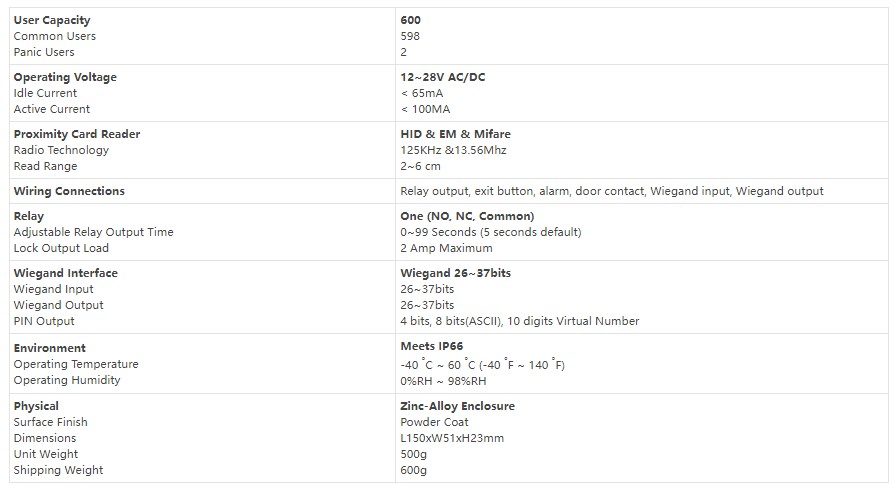This screenshot has width=895, height=489.
Task: Click the Zinc-Alloy Enclosure value
Action: (457, 406)
